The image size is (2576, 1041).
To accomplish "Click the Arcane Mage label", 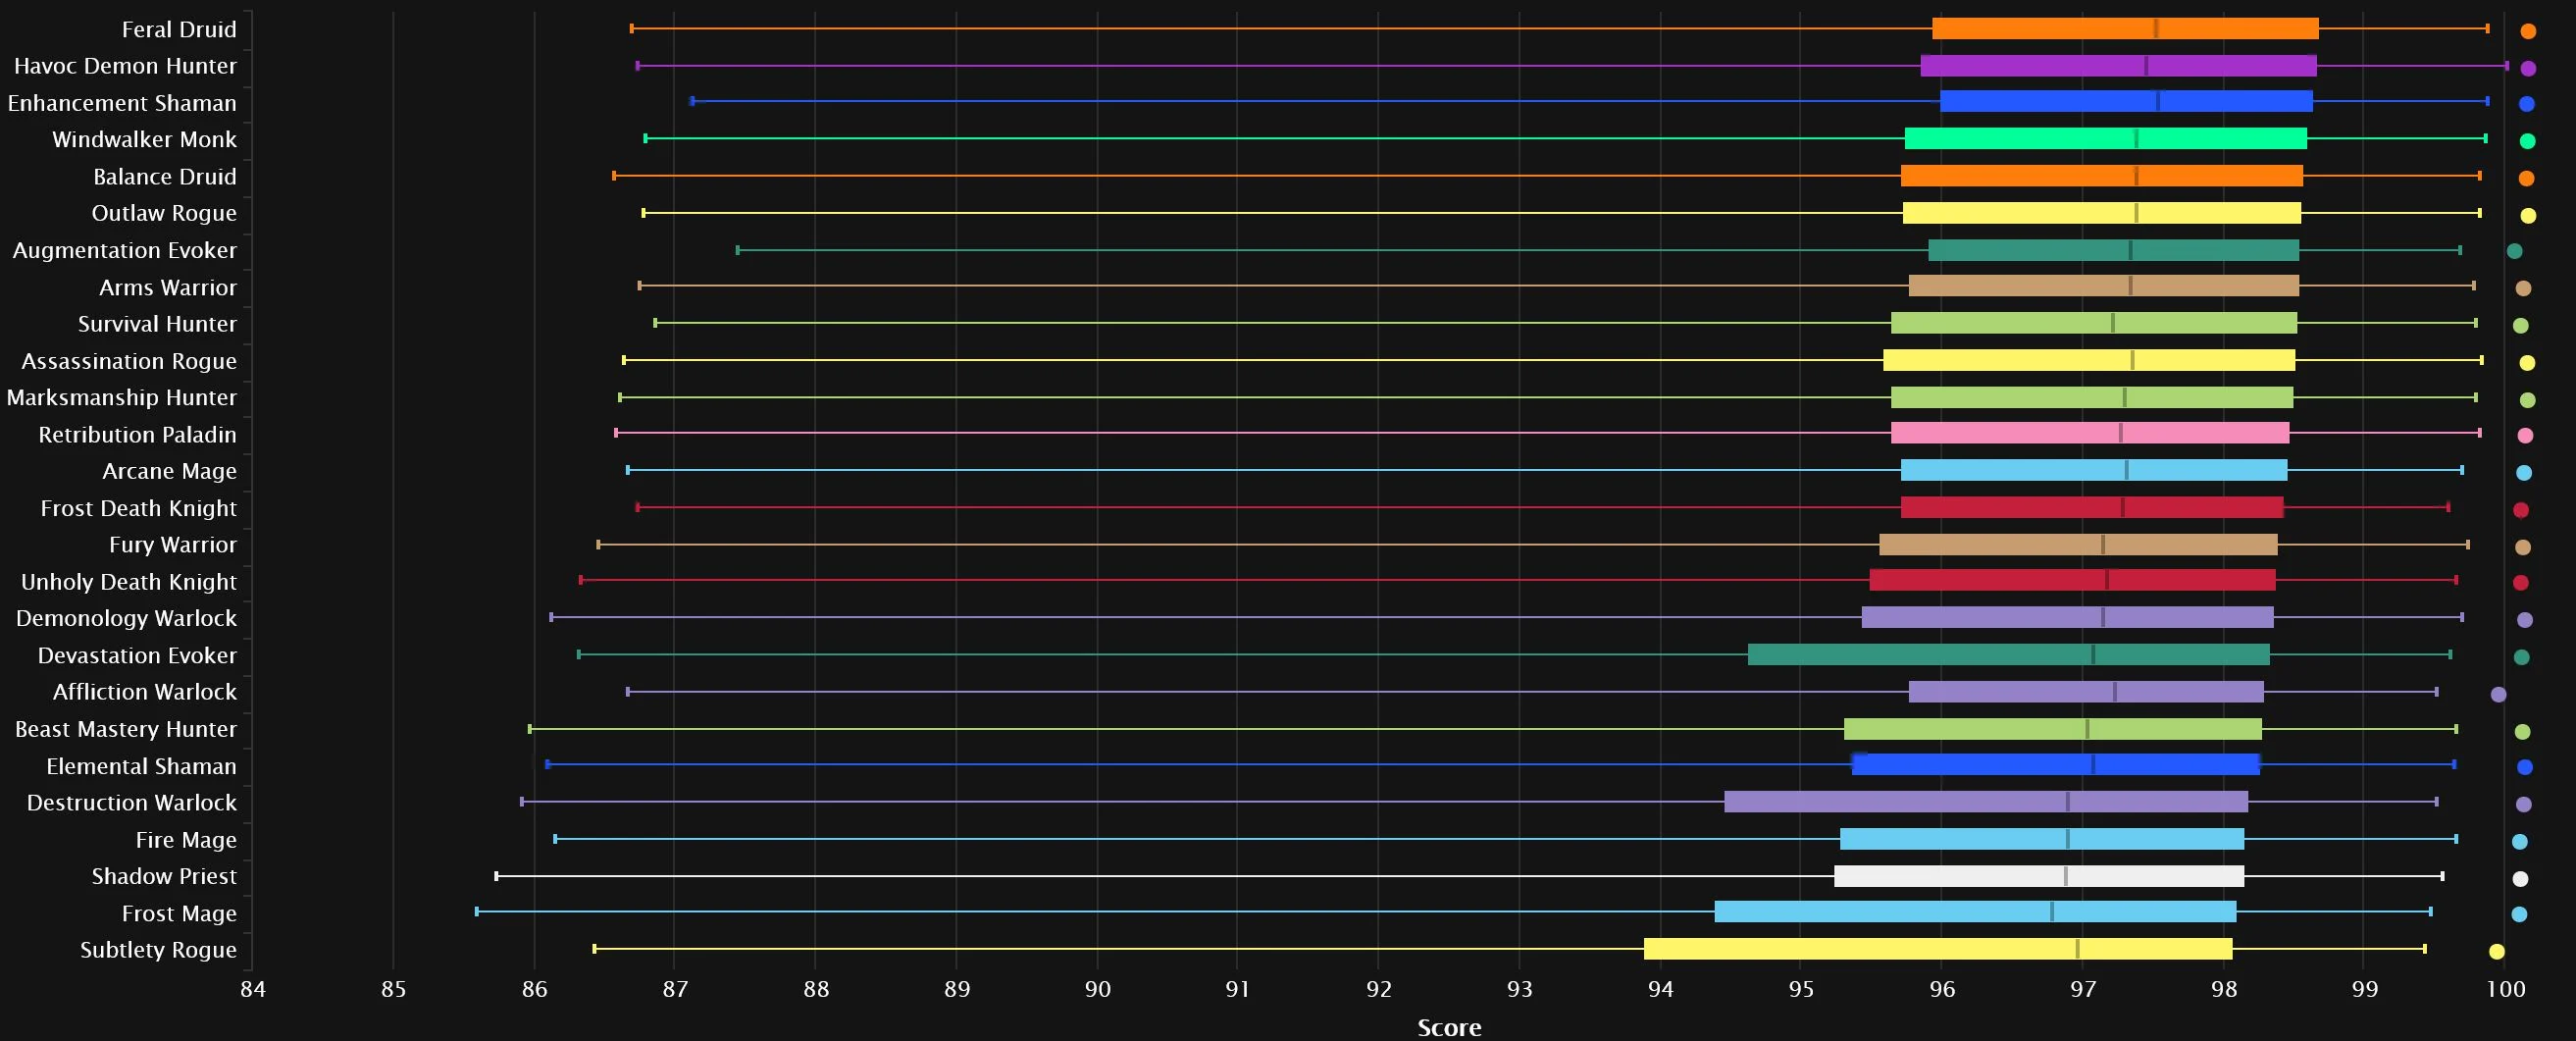I will pos(169,471).
